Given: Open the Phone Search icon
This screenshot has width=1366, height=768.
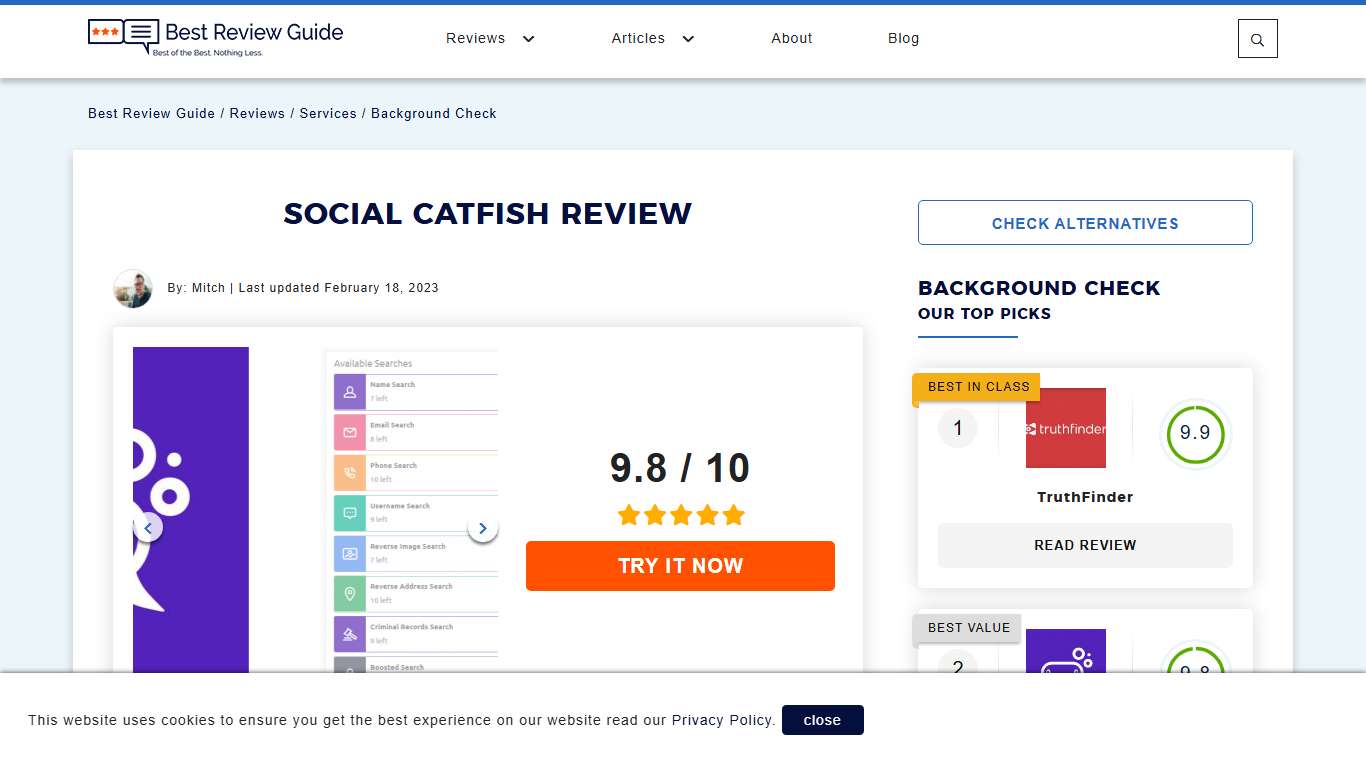Looking at the screenshot, I should click(350, 472).
